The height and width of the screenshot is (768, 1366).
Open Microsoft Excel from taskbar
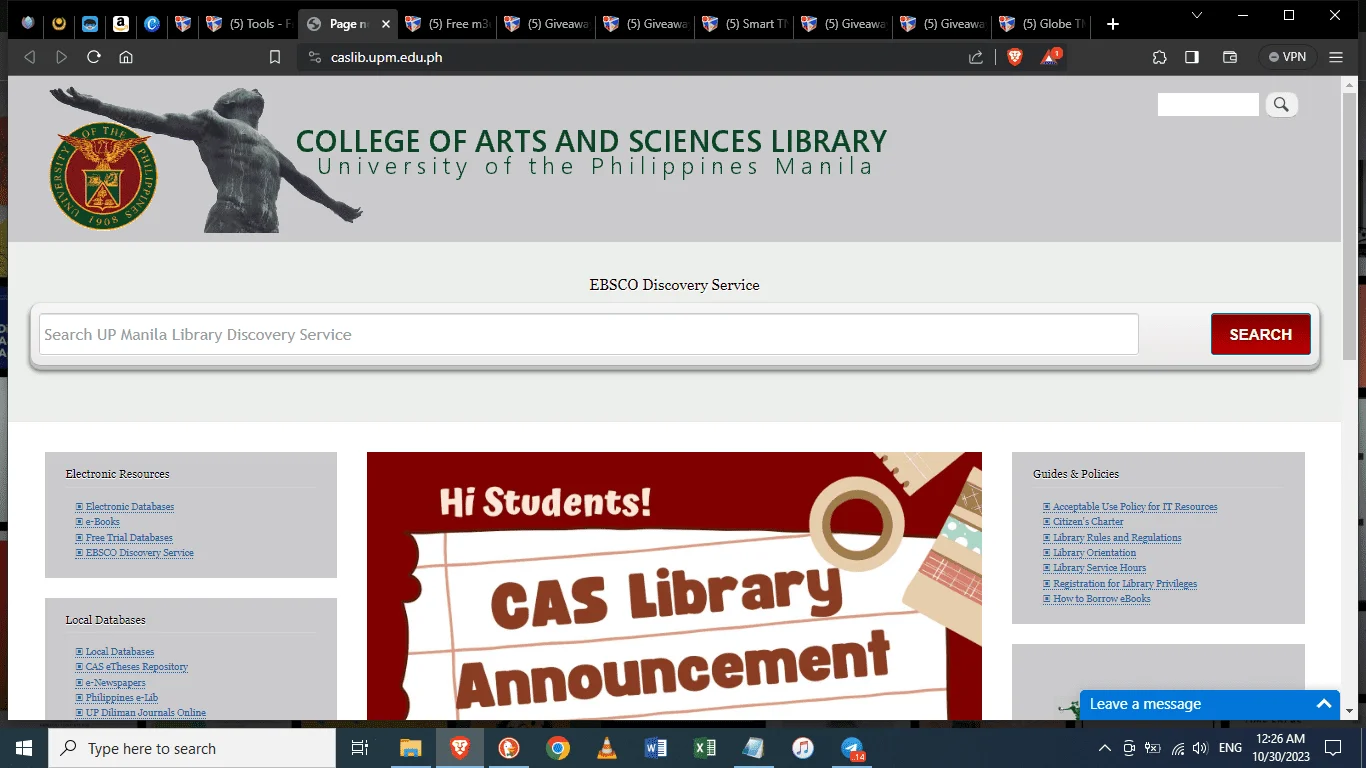point(705,748)
